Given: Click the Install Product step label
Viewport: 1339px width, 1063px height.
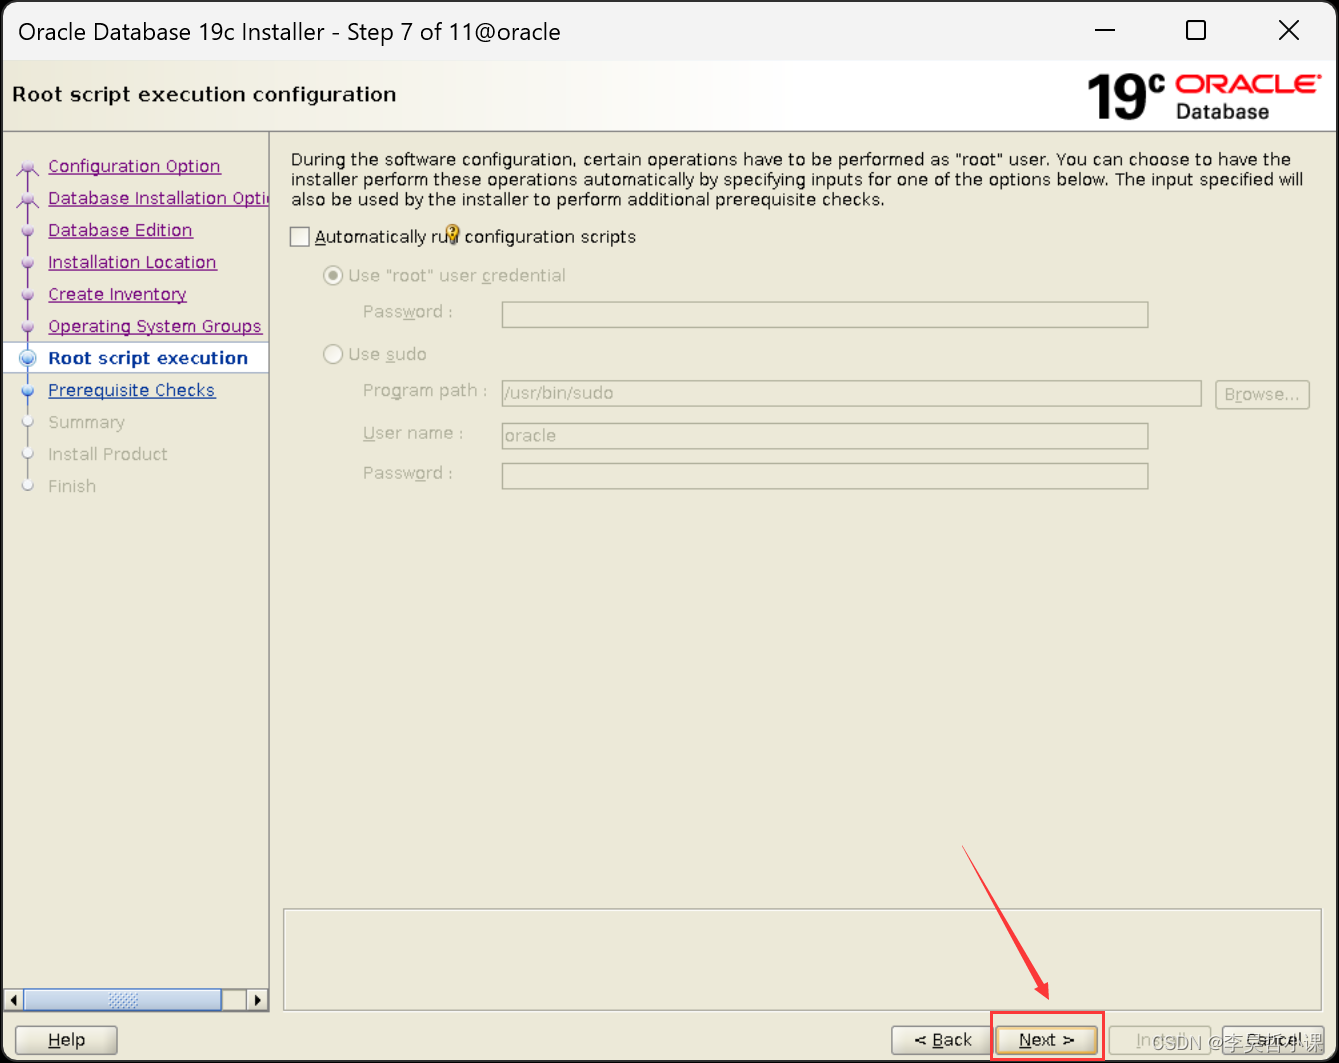Looking at the screenshot, I should 108,454.
